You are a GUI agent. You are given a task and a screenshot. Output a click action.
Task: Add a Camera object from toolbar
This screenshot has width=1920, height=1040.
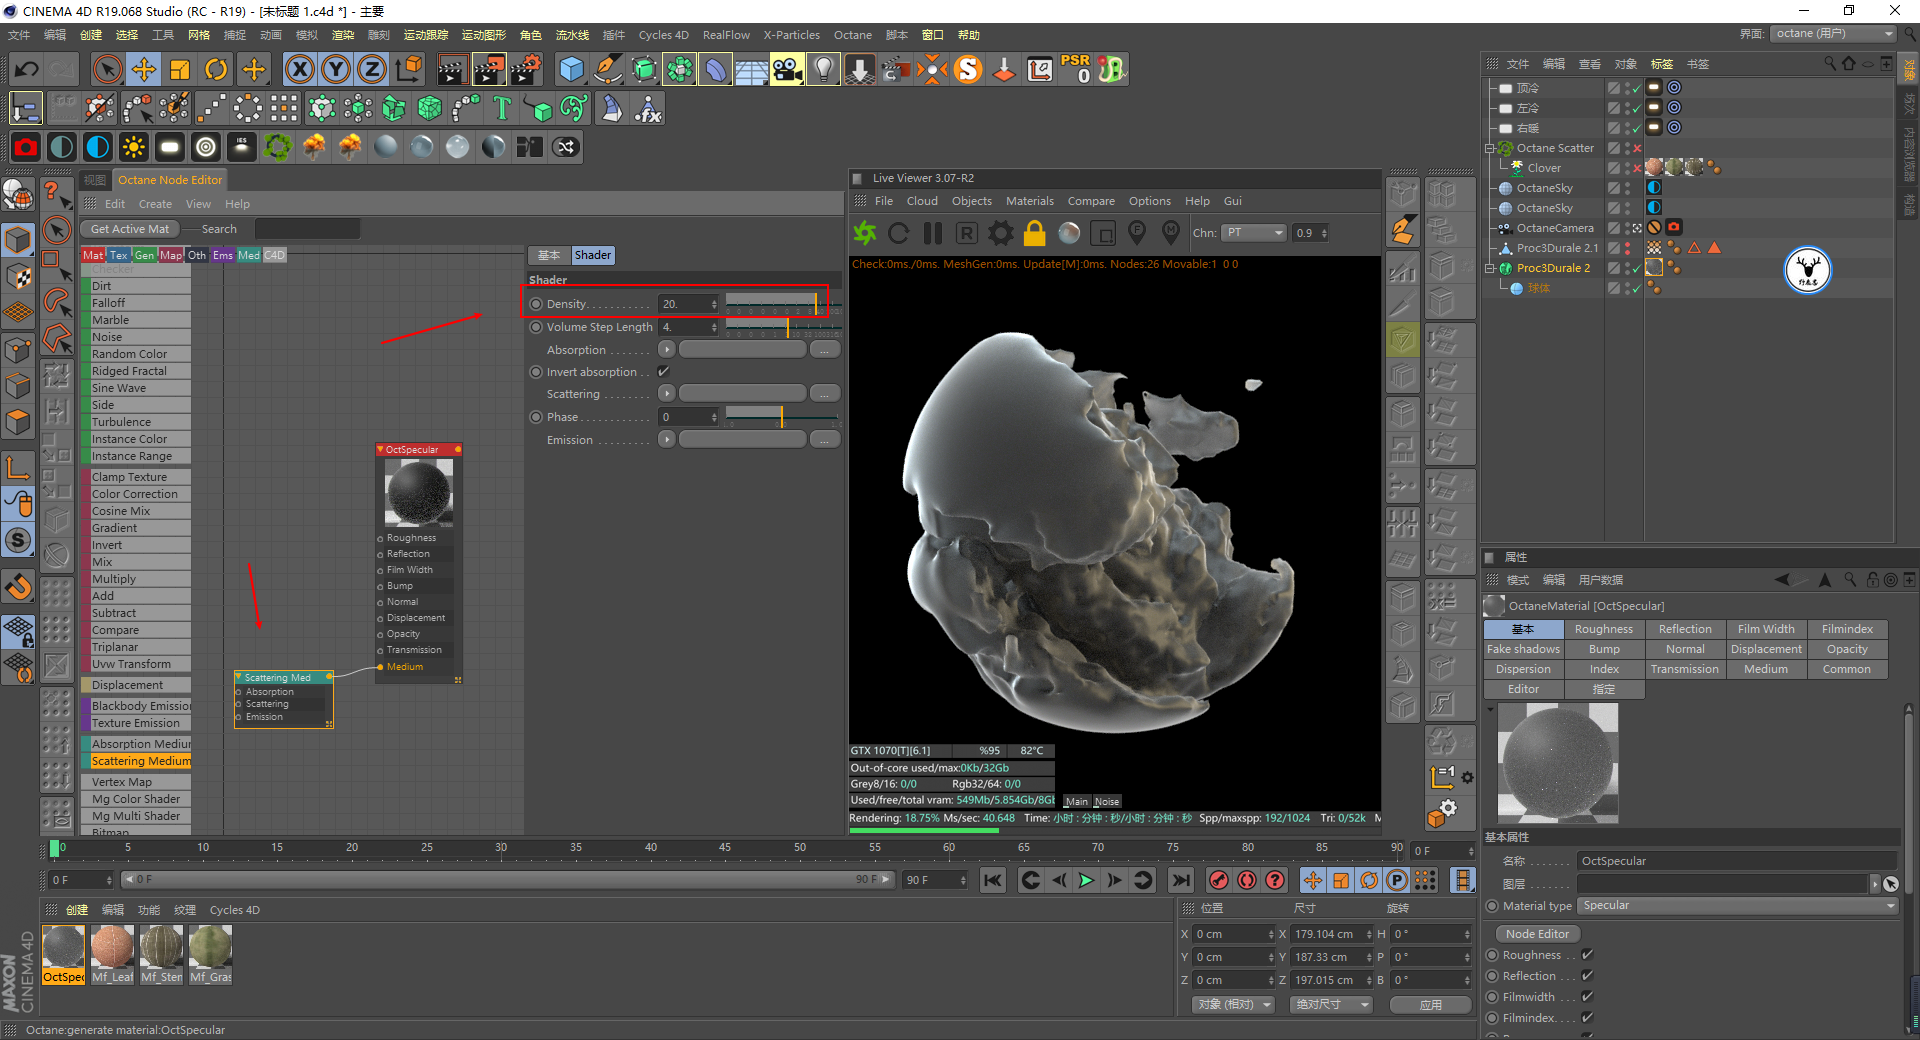(x=787, y=69)
